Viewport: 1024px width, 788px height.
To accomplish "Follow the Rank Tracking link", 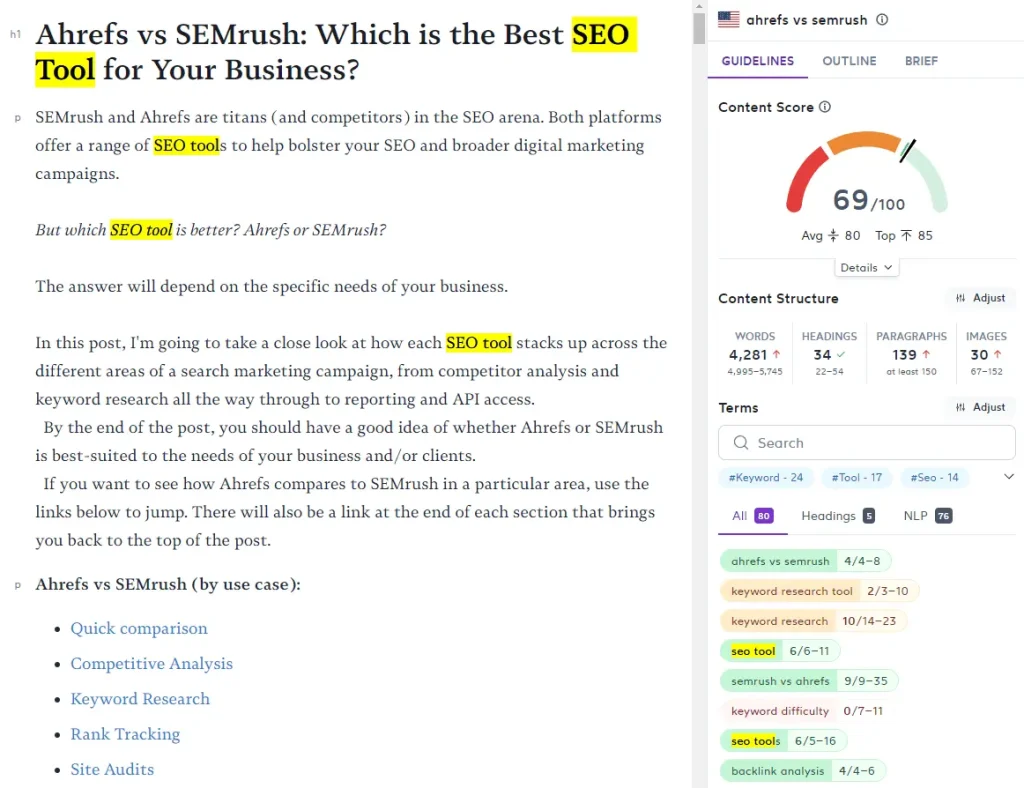I will click(x=125, y=734).
